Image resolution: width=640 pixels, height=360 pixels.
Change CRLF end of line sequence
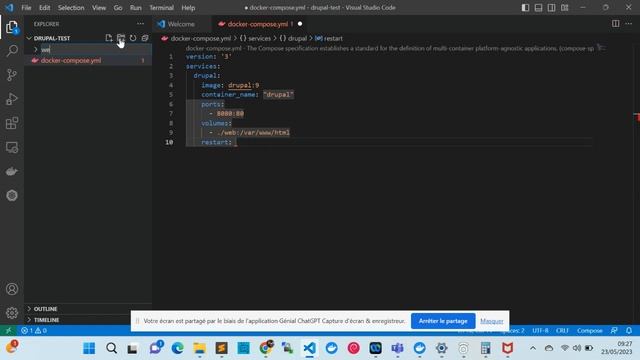(562, 331)
